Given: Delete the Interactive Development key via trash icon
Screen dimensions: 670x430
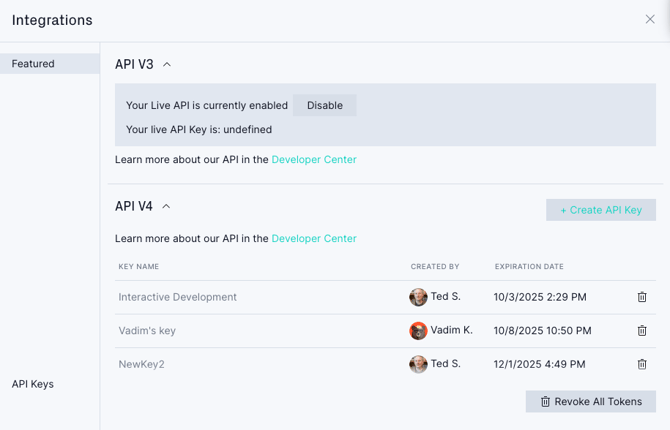Looking at the screenshot, I should click(x=642, y=297).
